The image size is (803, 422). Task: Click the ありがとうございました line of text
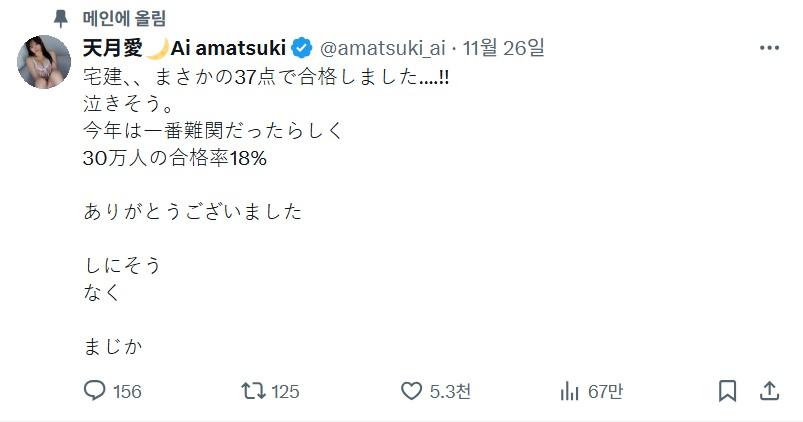click(193, 212)
